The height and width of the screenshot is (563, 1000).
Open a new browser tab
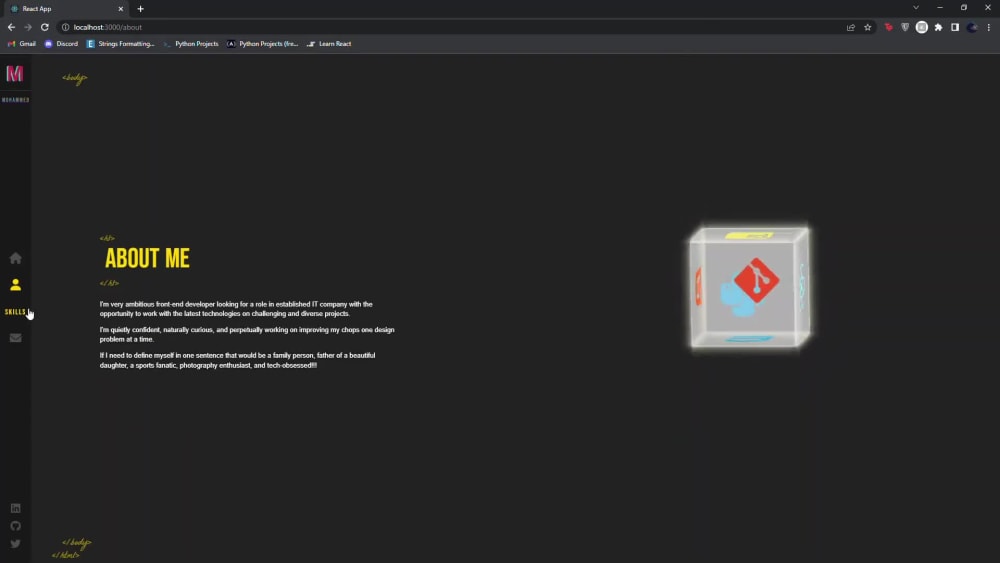click(x=140, y=9)
